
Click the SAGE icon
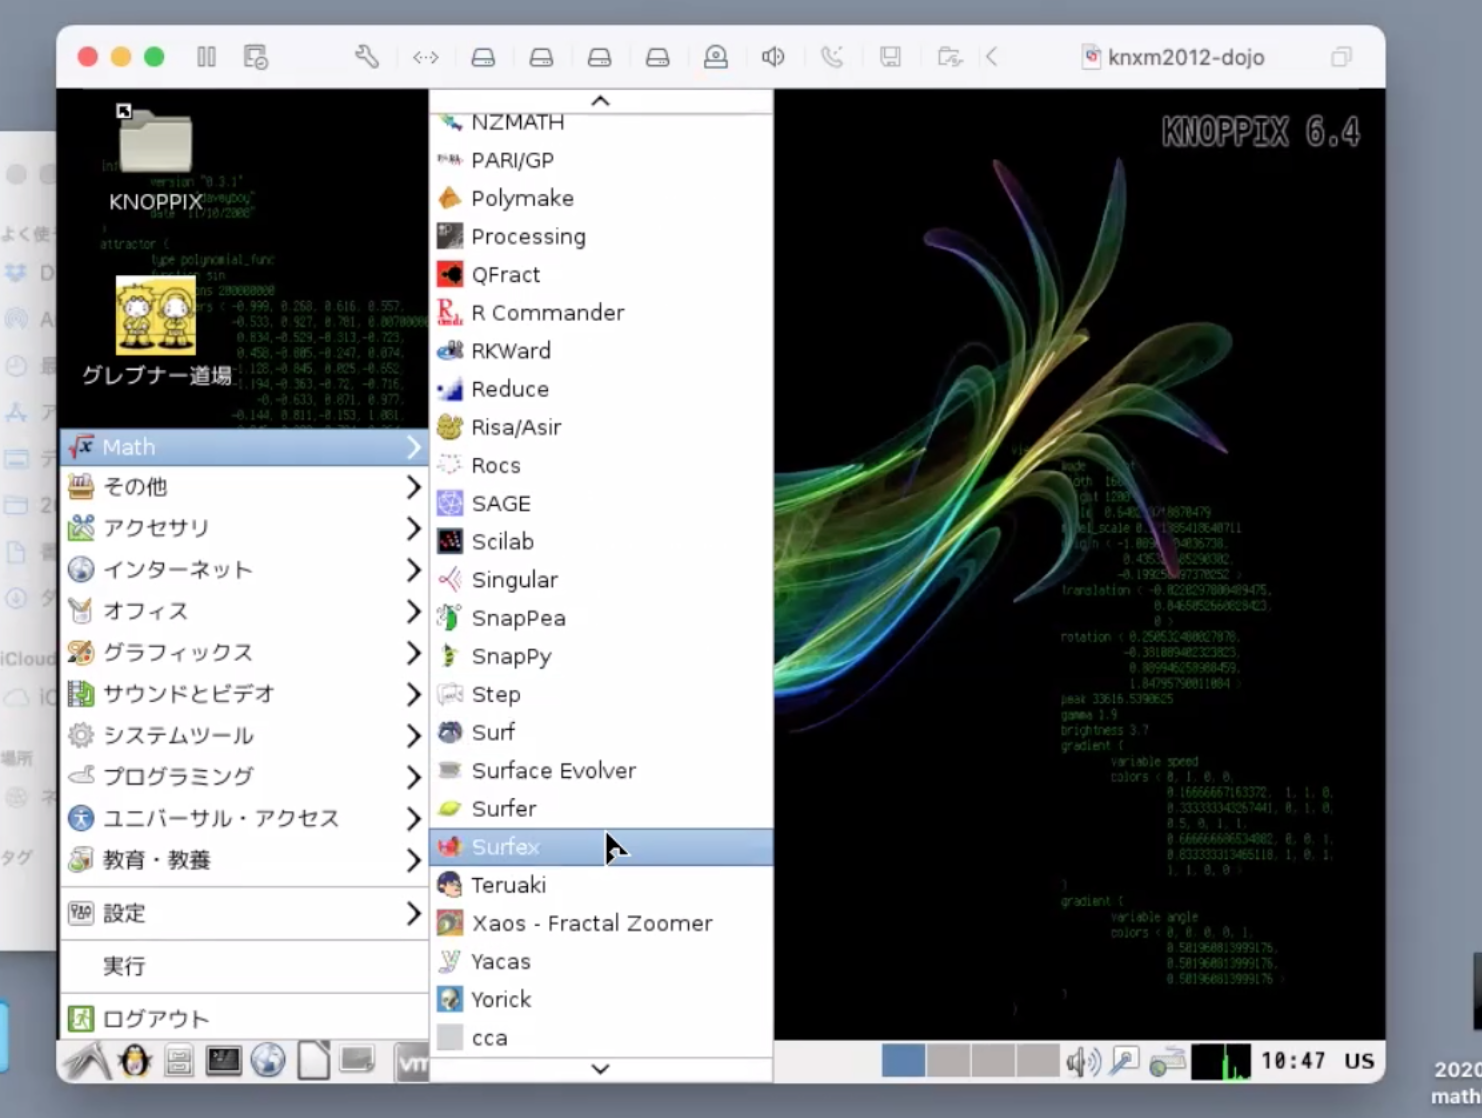[x=450, y=503]
